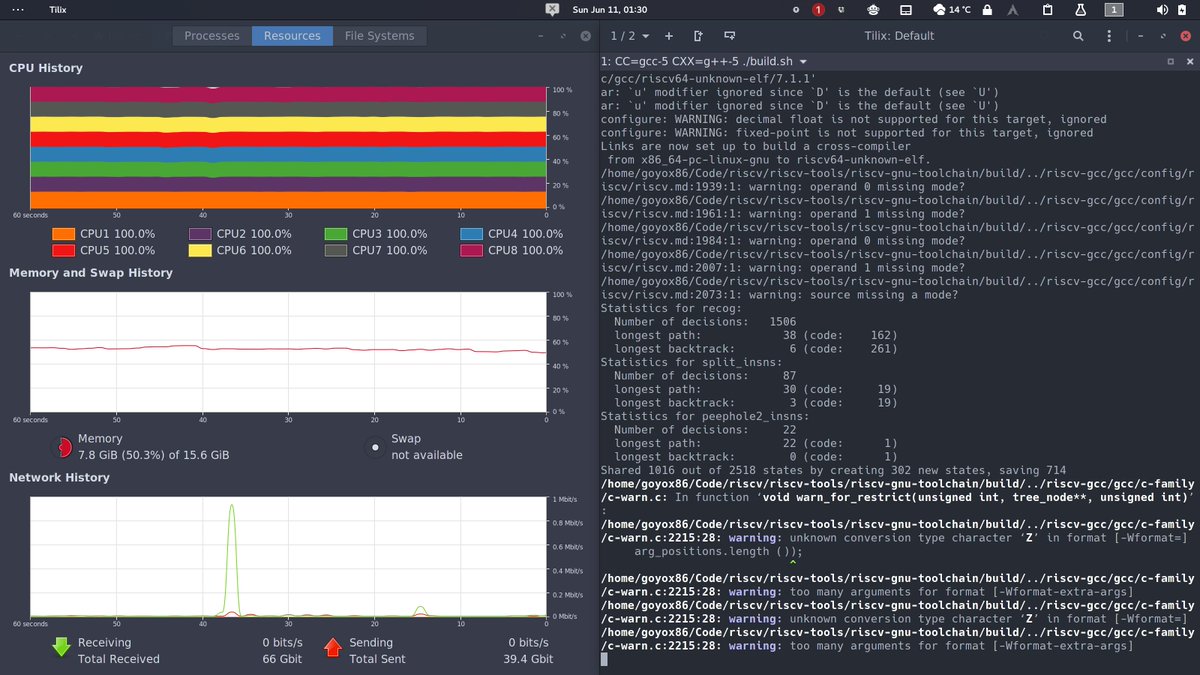
Task: Click the small dot tray icon
Action: click(x=796, y=9)
